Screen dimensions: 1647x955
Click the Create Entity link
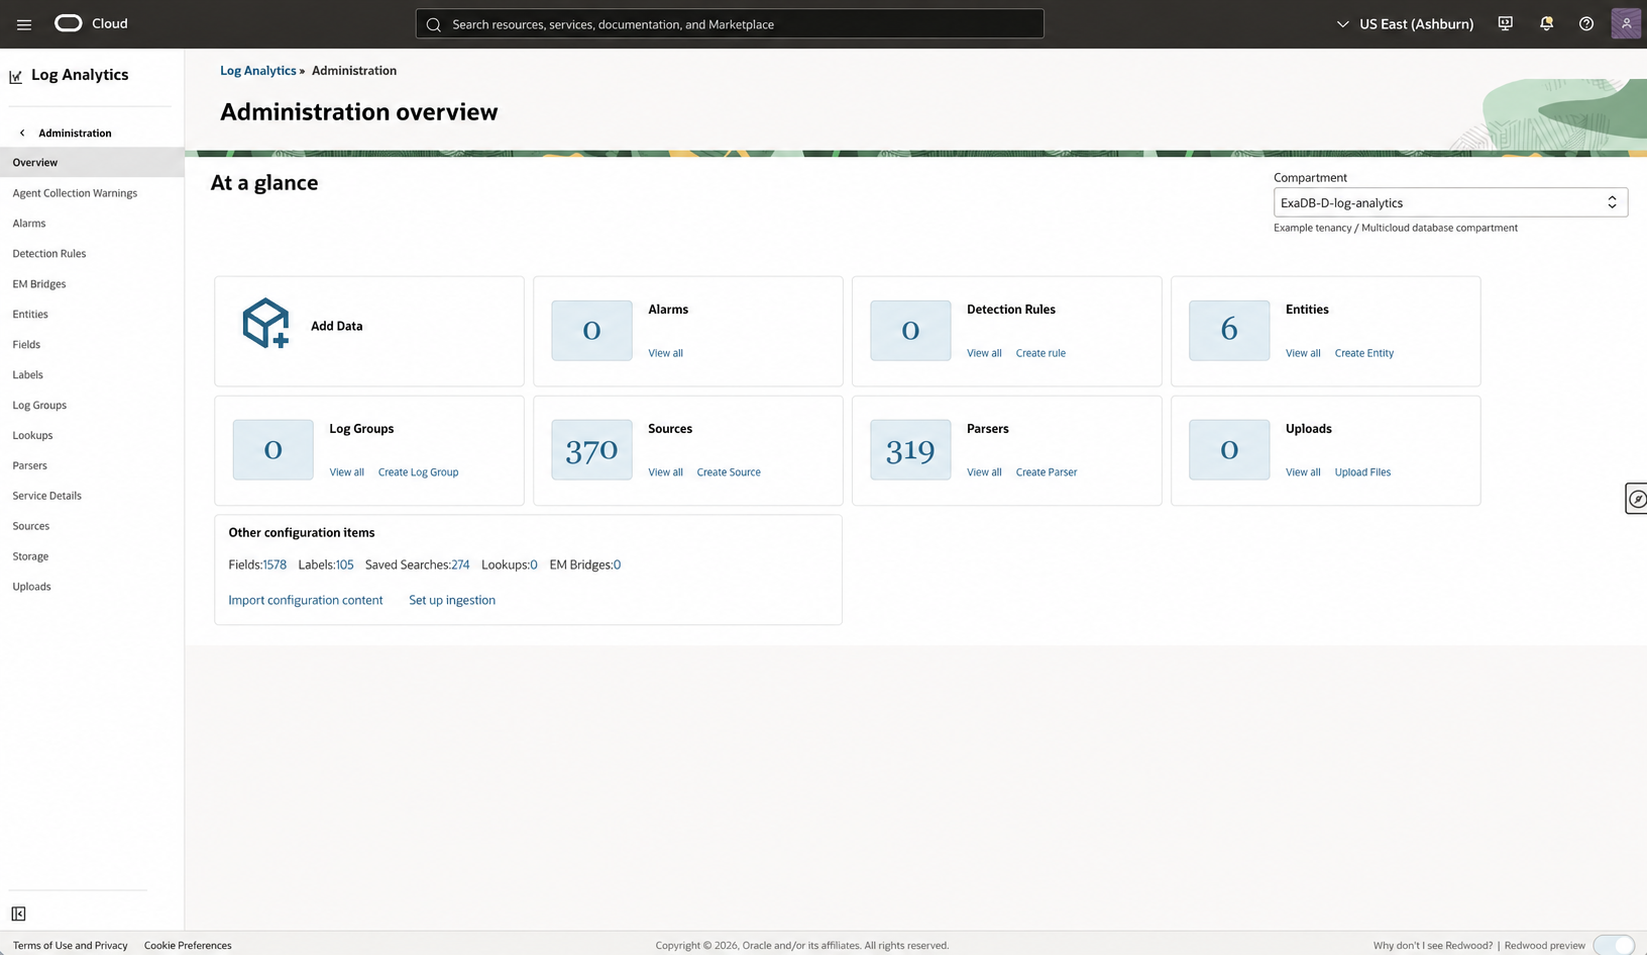click(x=1364, y=353)
